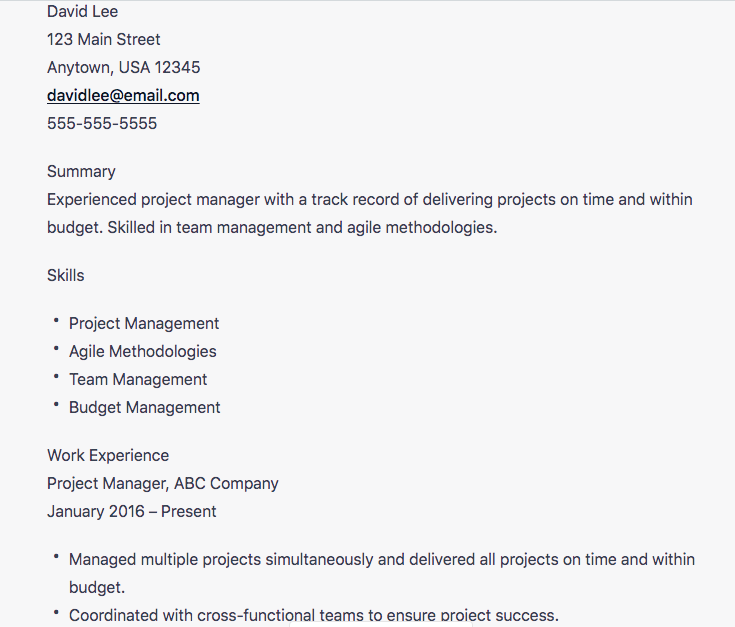Click 'agile methodologies' in the summary sentence
The height and width of the screenshot is (627, 735).
(x=421, y=228)
